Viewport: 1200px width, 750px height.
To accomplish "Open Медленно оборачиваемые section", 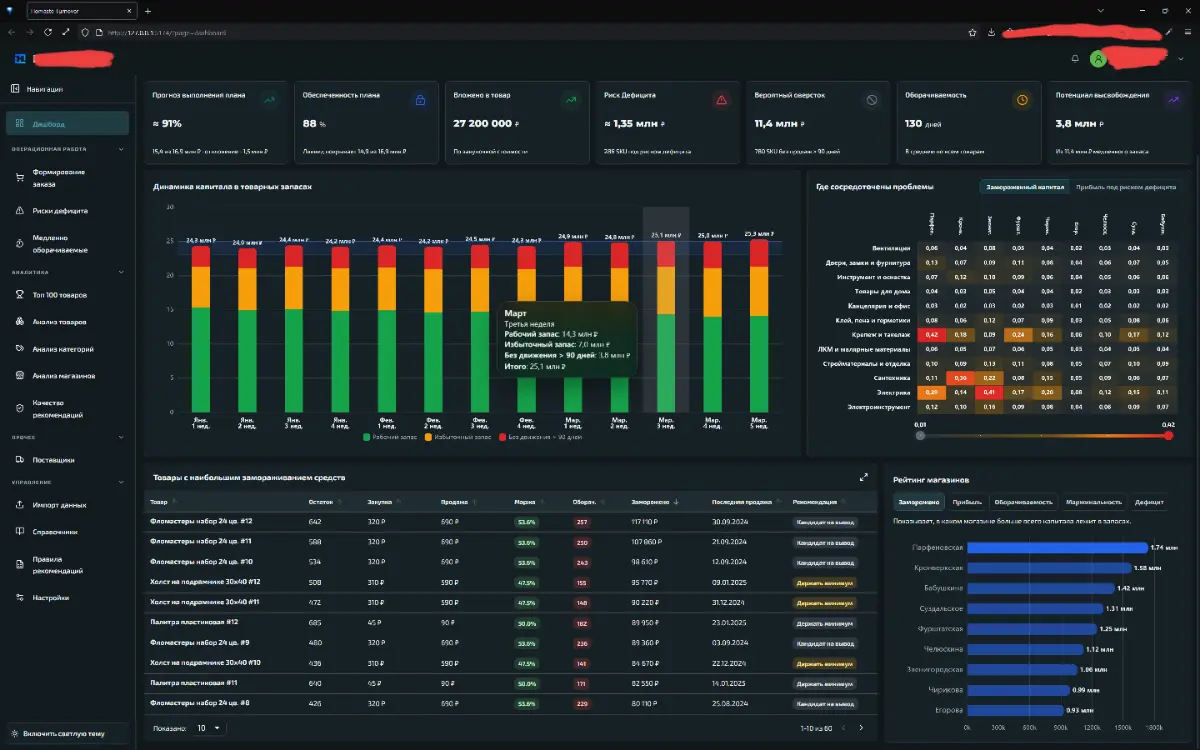I will 67,244.
